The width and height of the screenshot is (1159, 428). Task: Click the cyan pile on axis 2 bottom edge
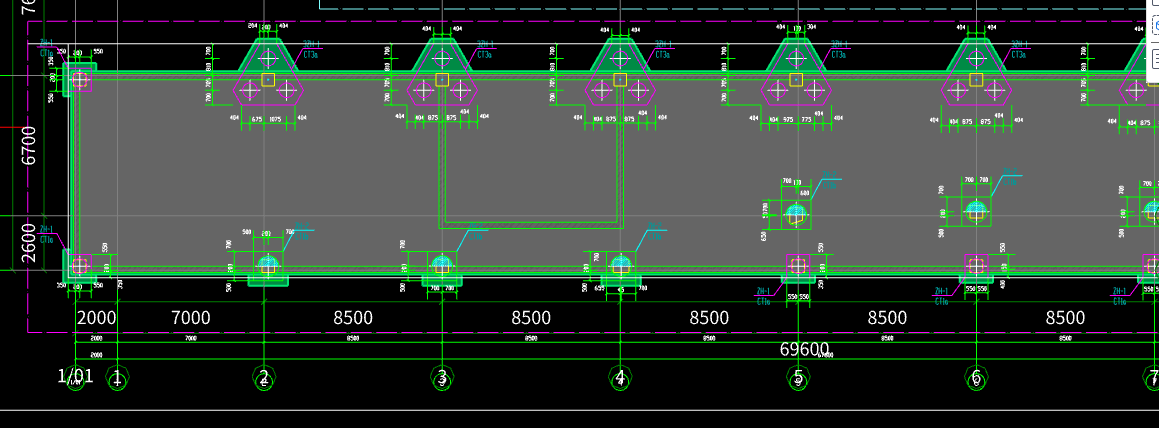coord(268,264)
